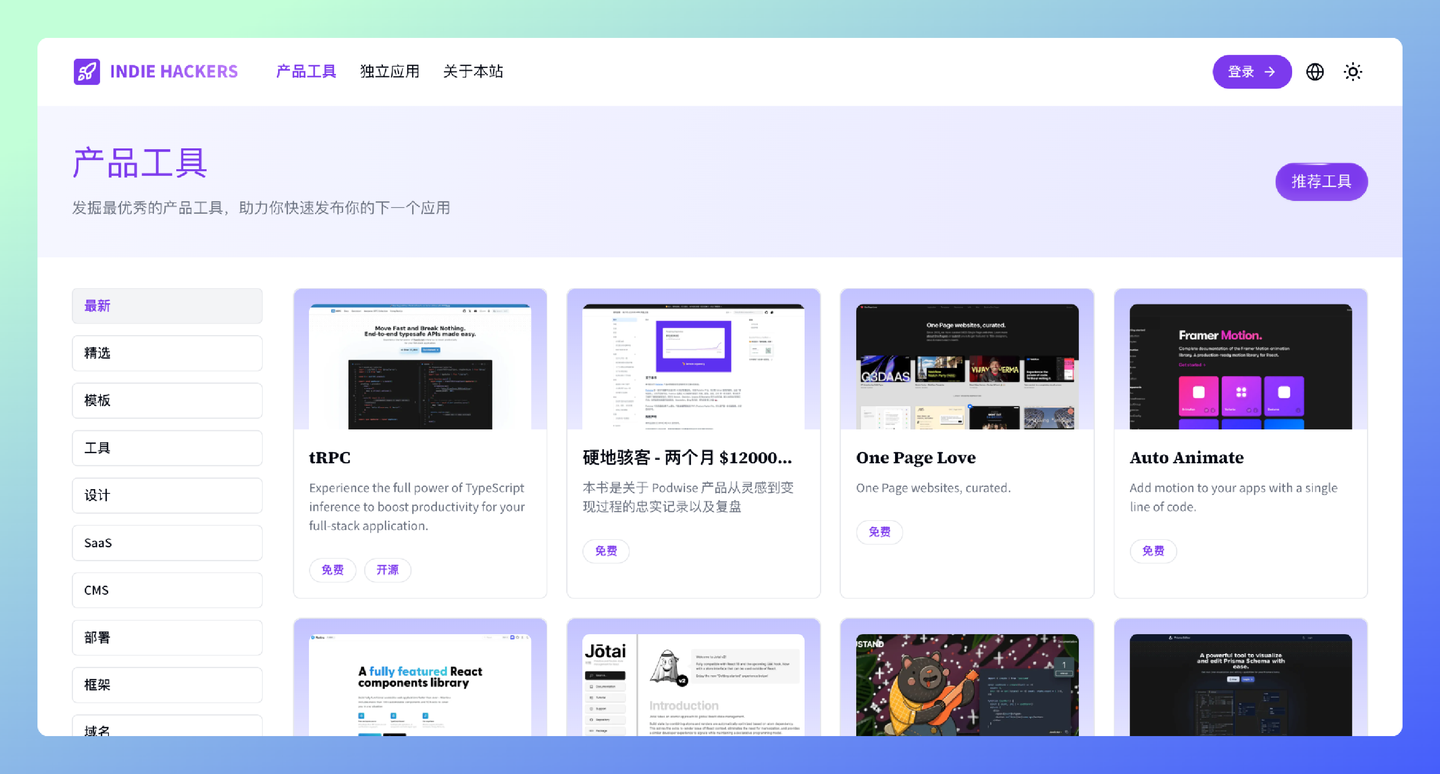Open the bear with guitar thumbnail
The image size is (1440, 774).
(x=967, y=685)
